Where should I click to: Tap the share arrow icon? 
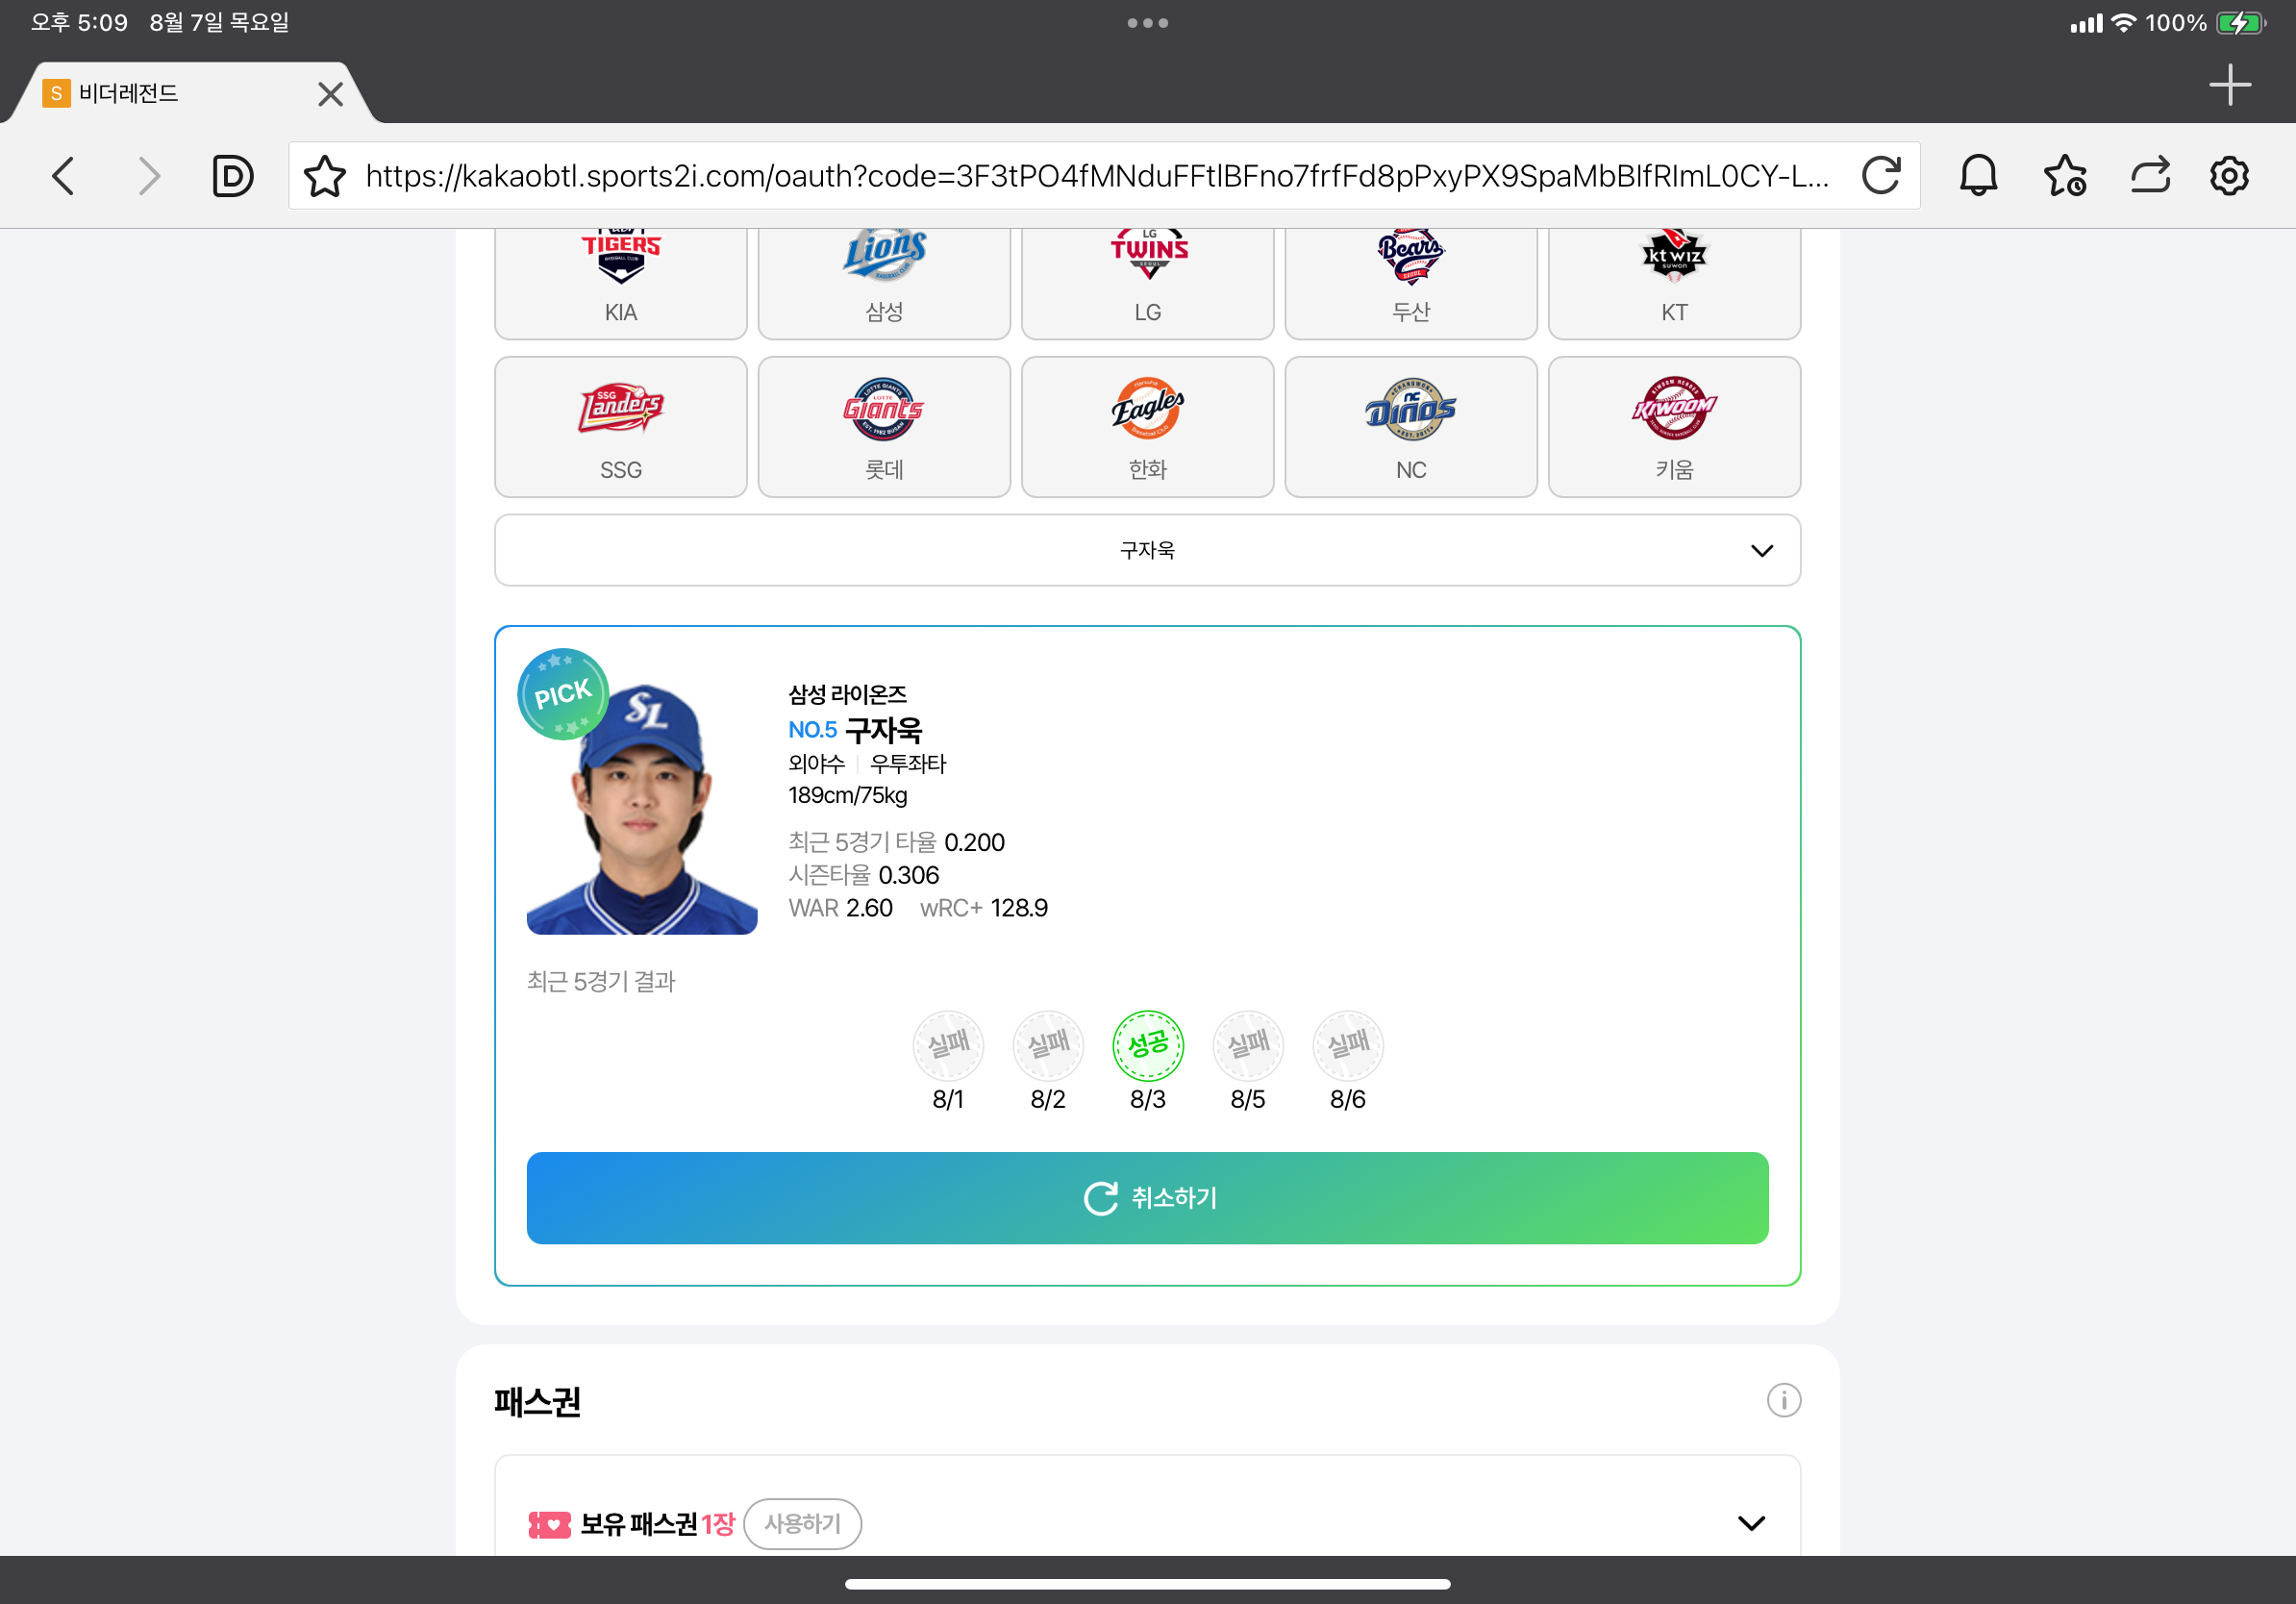point(2149,176)
